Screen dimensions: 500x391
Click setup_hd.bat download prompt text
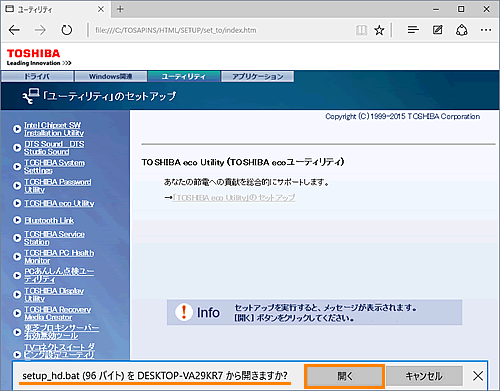[x=155, y=376]
